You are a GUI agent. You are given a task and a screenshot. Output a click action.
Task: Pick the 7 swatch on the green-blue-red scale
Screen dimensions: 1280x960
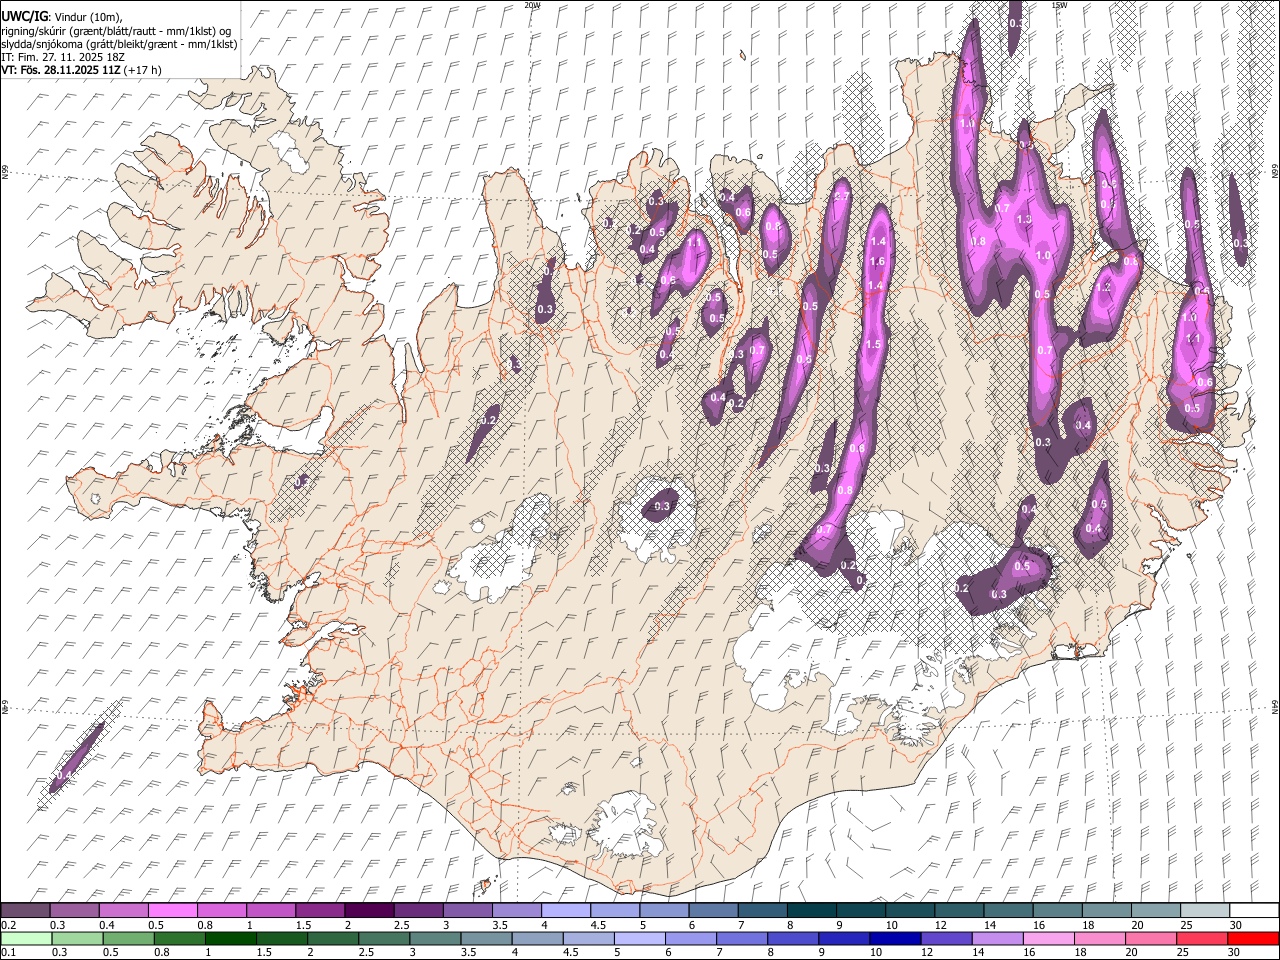point(741,938)
